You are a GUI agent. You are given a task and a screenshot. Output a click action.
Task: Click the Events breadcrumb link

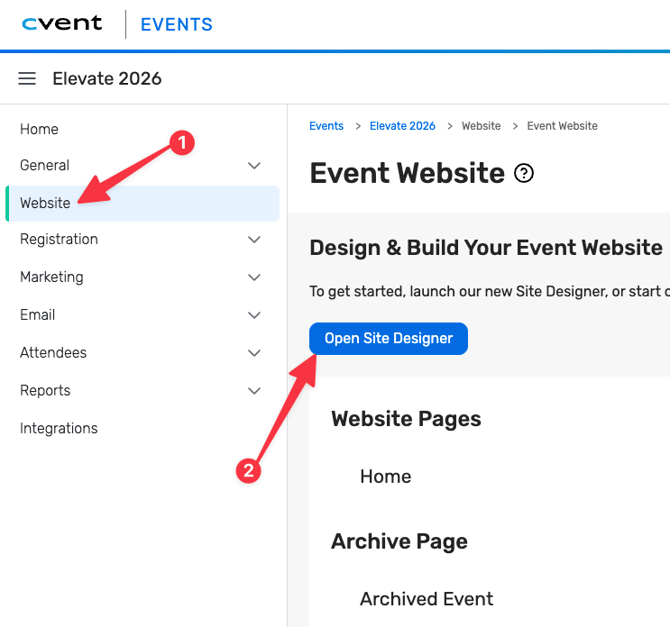point(326,126)
